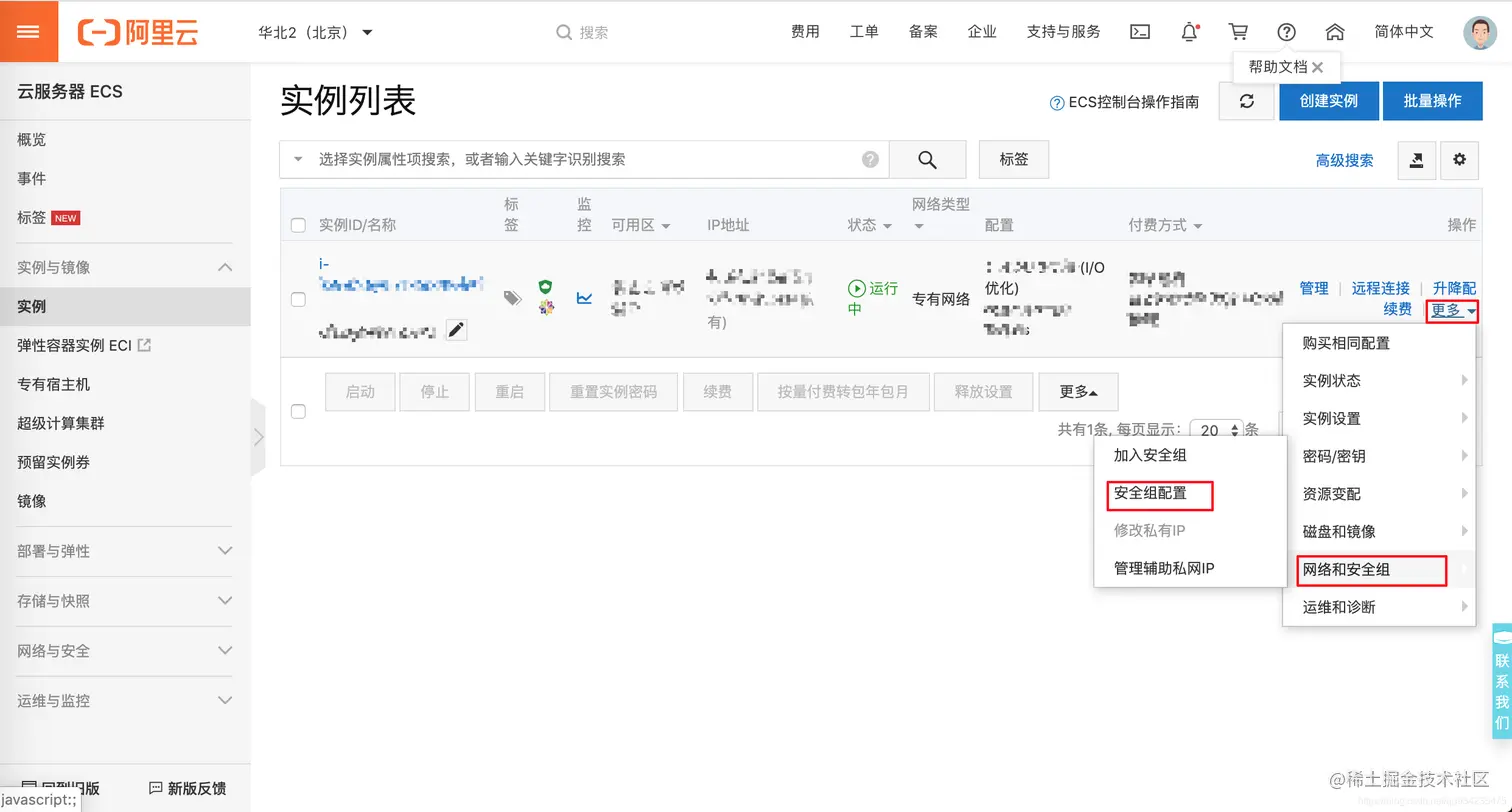Expand the 部署与弹性 sidebar section
Viewport: 1512px width, 812px height.
click(x=225, y=551)
